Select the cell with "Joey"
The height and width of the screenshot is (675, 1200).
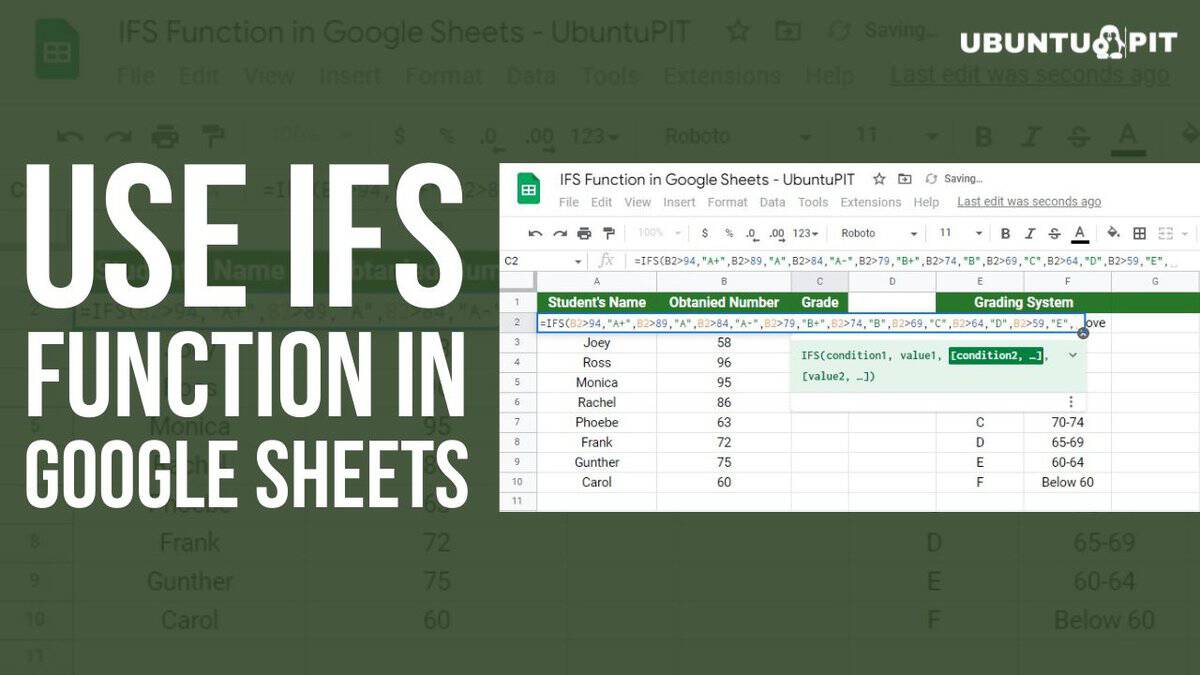(x=597, y=342)
